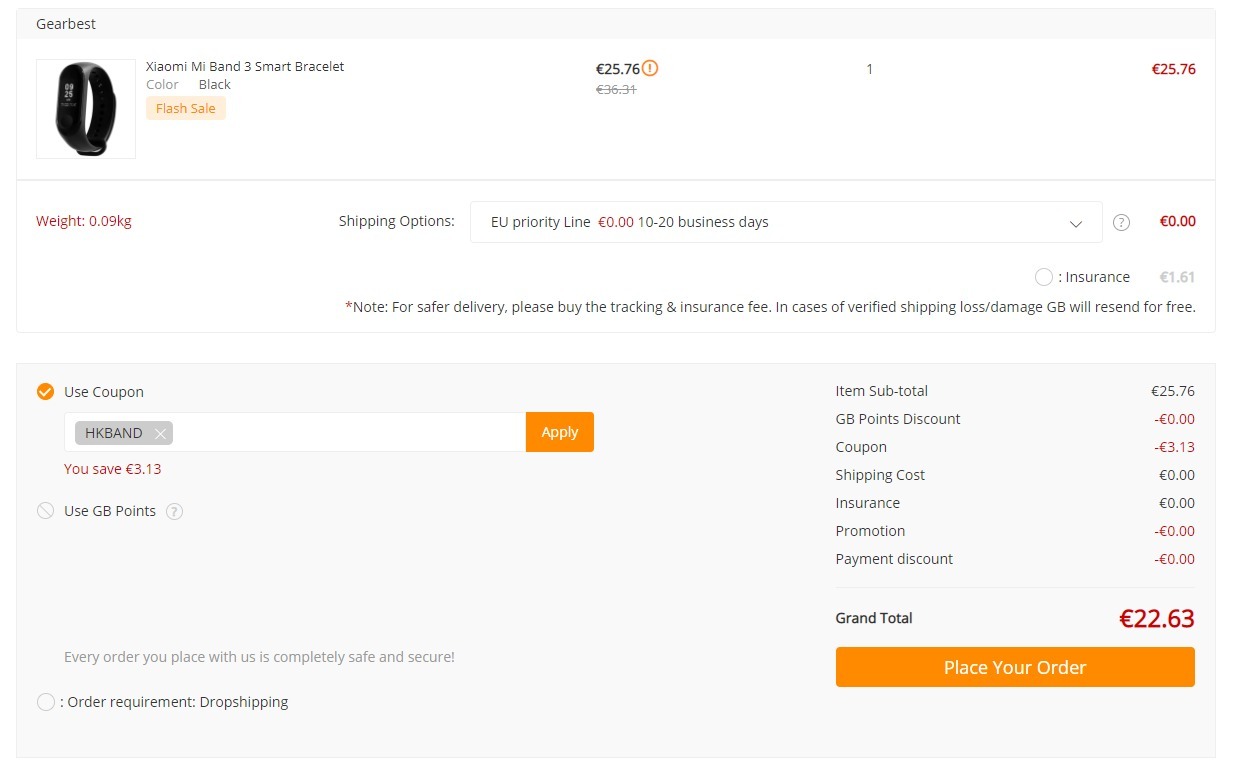Select the Insurance radio option
This screenshot has height=780, width=1250.
[x=1044, y=277]
